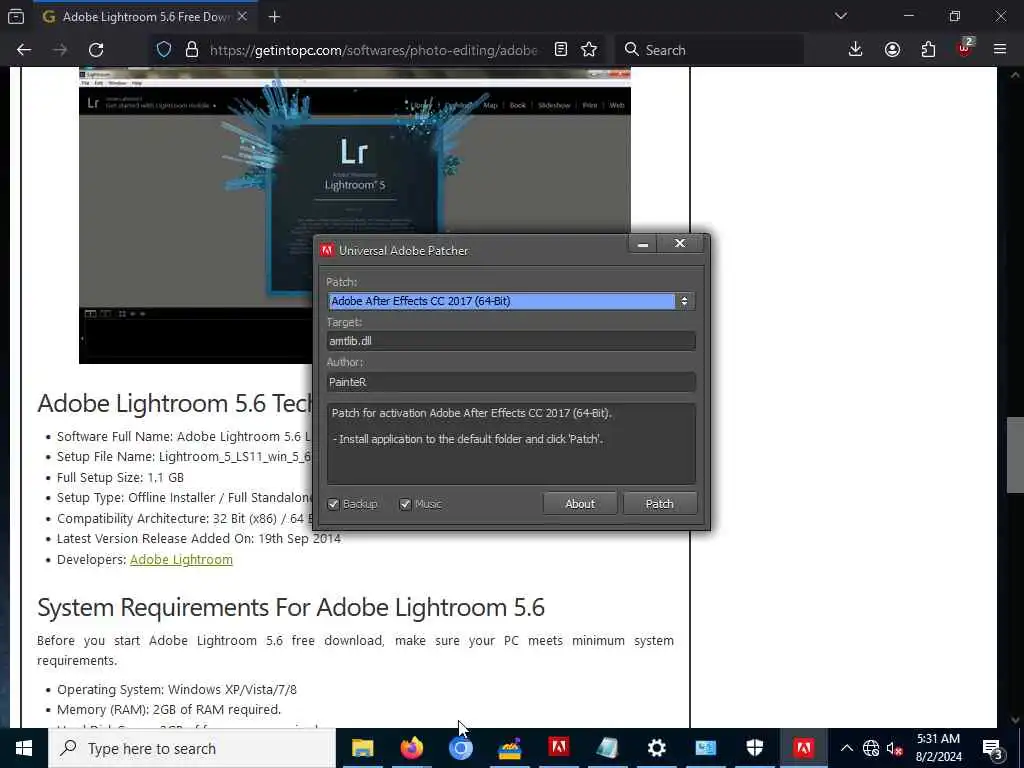Open the colorful basket app taskbar icon
Image resolution: width=1024 pixels, height=768 pixels.
(x=509, y=748)
